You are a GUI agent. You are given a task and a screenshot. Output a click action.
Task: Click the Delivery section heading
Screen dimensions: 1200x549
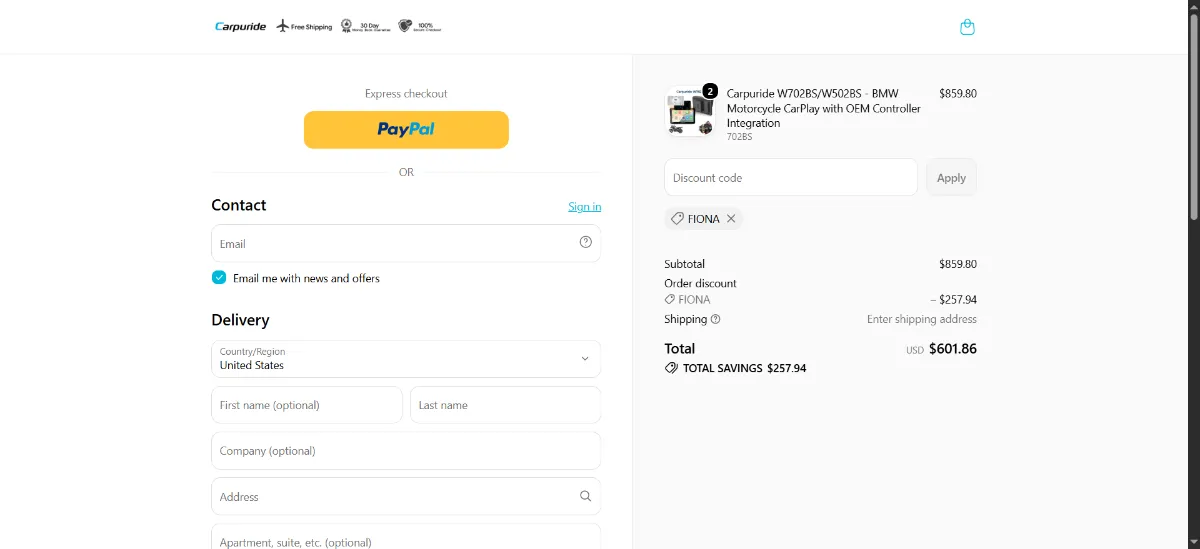click(240, 320)
